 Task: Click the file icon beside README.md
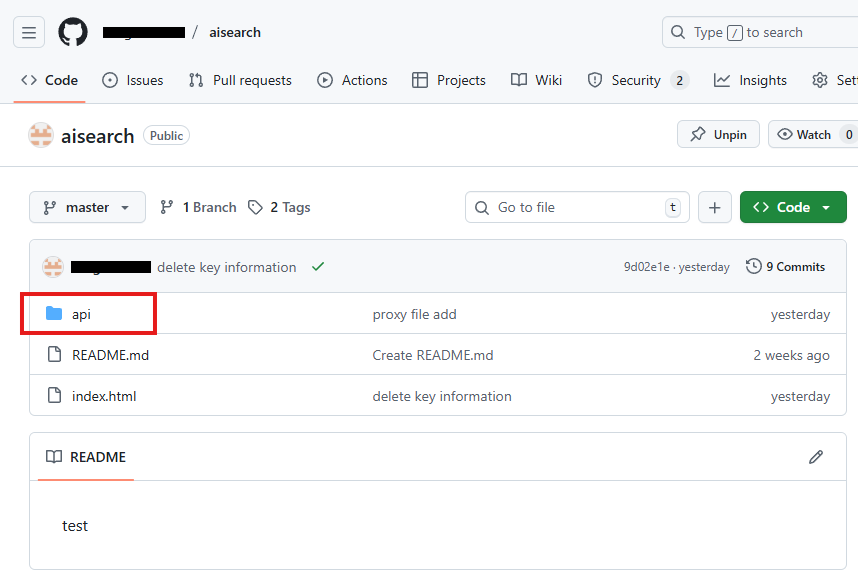[x=54, y=355]
